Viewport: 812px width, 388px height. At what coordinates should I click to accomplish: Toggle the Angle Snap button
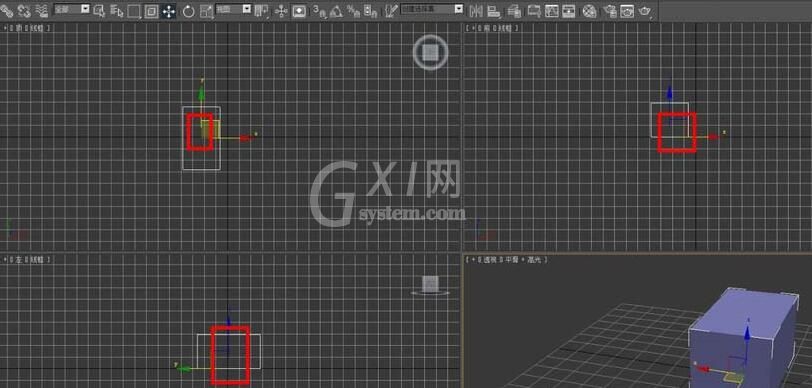(x=337, y=11)
